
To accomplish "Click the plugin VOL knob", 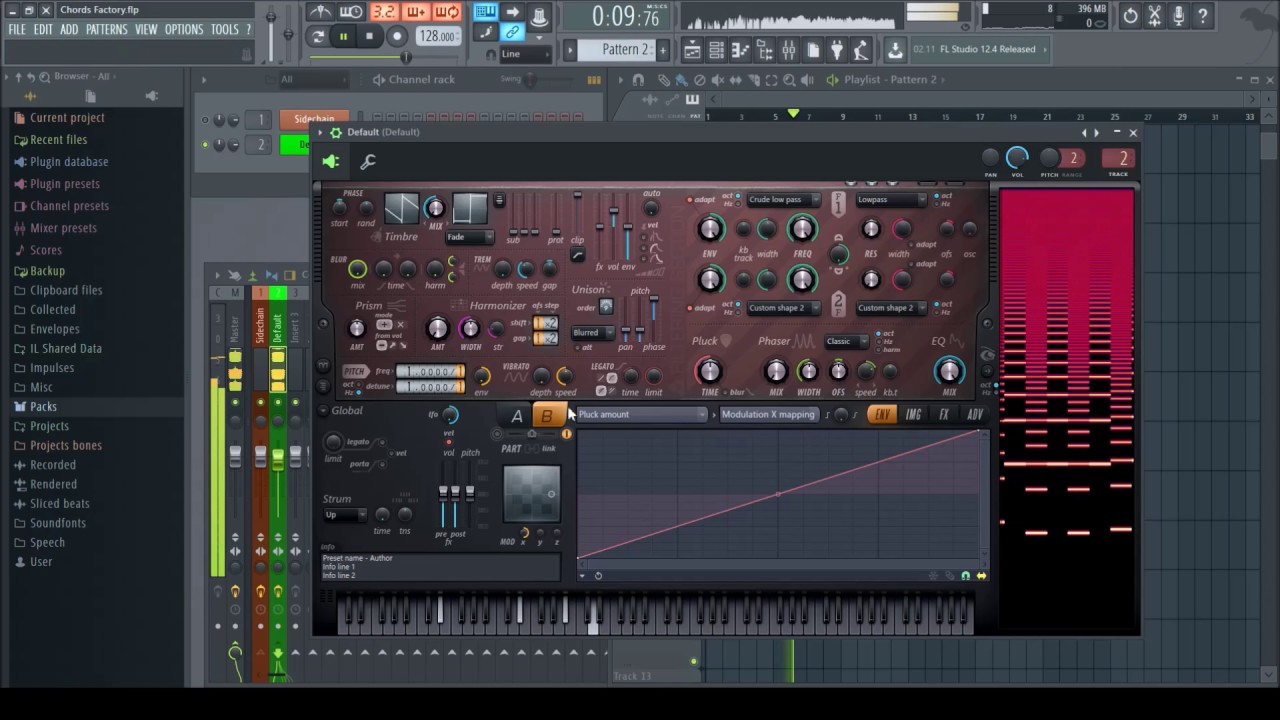I will 1017,157.
